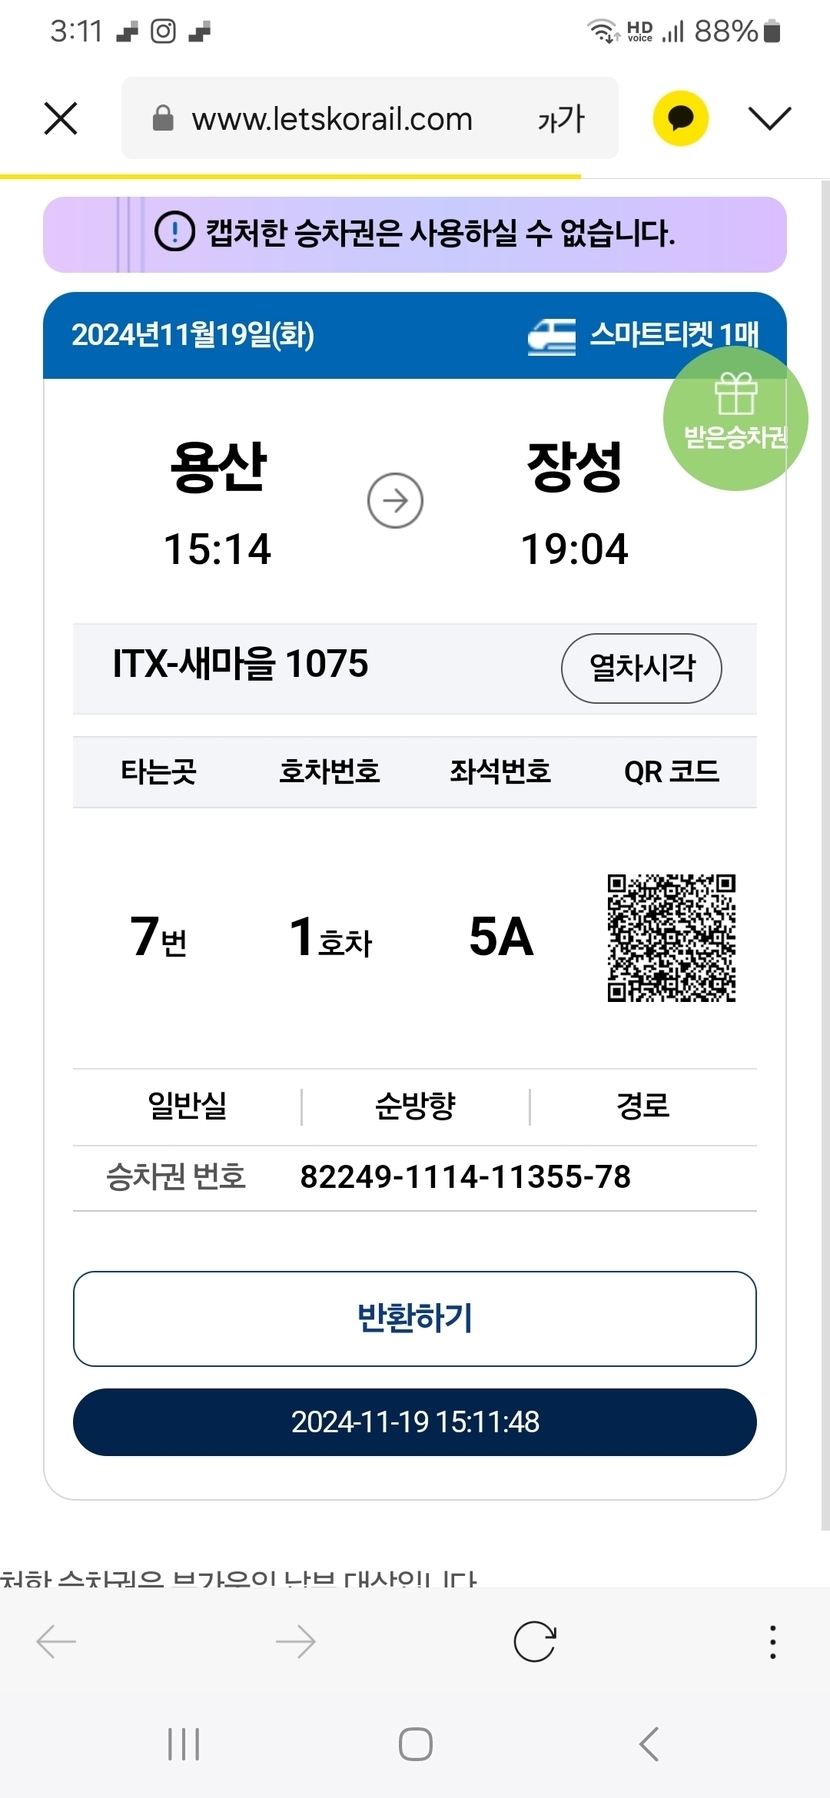Tap the circled arrow between stations
830x1798 pixels.
pyautogui.click(x=395, y=501)
